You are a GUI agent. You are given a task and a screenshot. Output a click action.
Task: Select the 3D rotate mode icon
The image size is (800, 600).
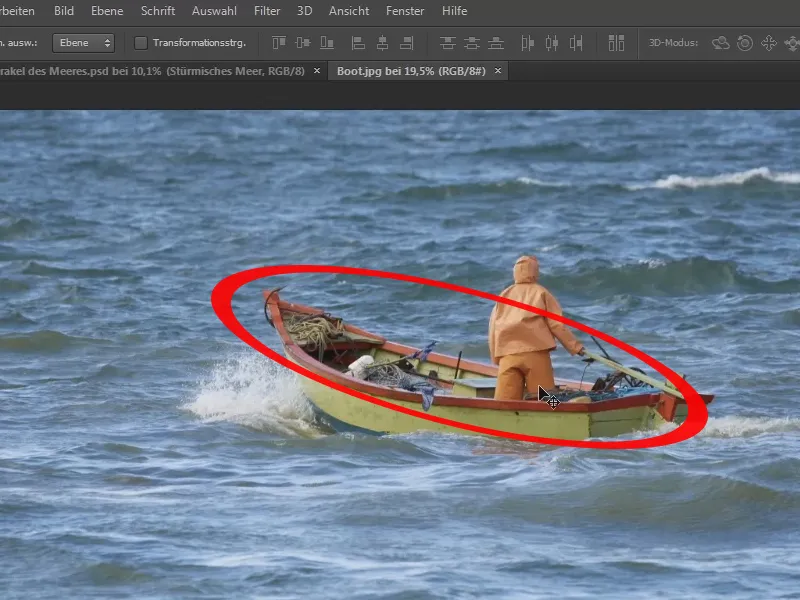tap(720, 43)
